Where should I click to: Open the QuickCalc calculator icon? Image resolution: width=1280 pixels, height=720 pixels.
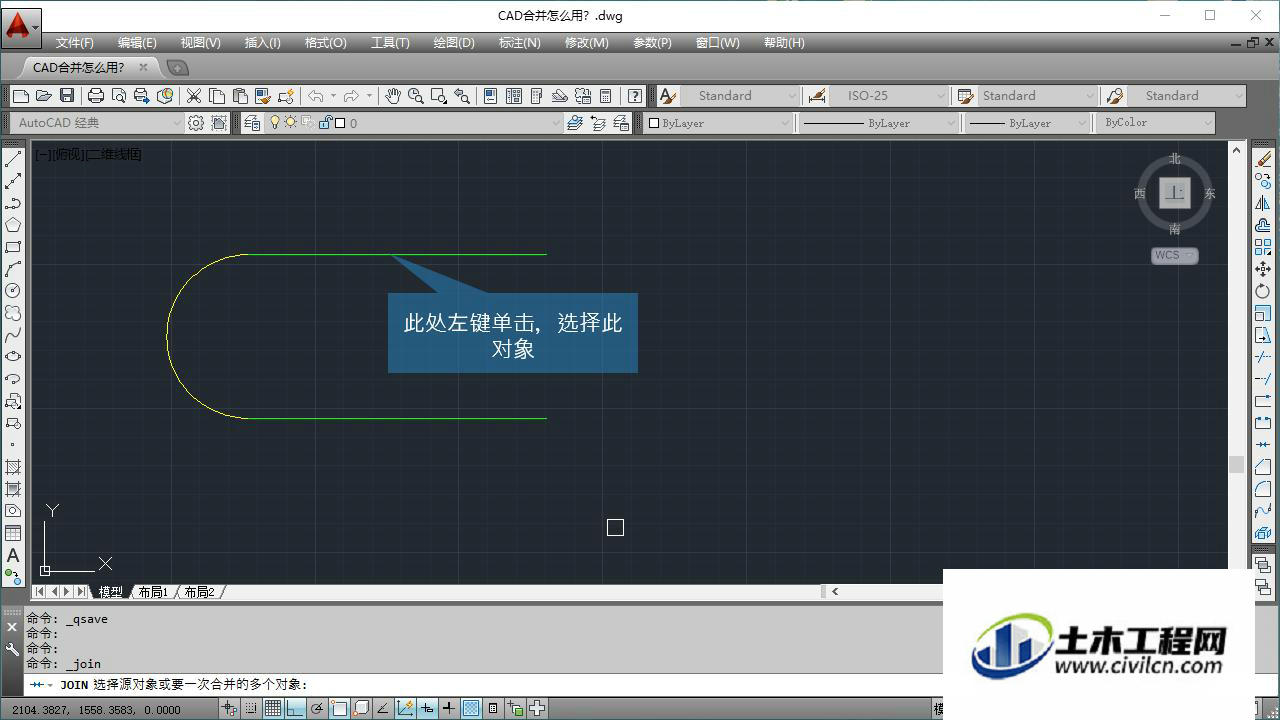pos(606,96)
